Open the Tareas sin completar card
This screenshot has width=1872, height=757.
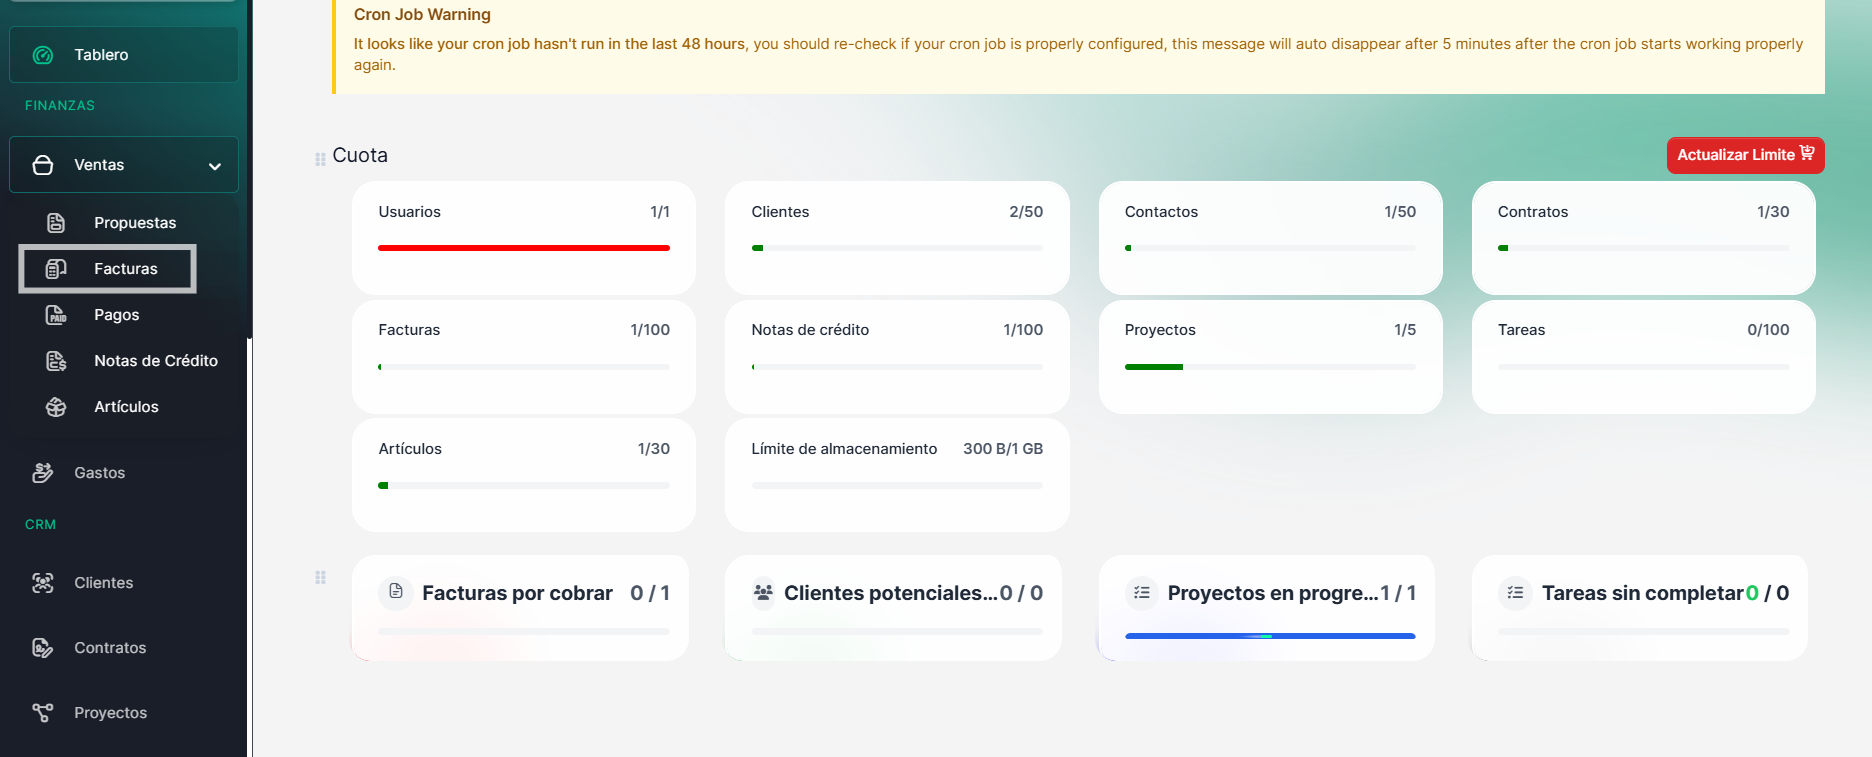point(1640,607)
